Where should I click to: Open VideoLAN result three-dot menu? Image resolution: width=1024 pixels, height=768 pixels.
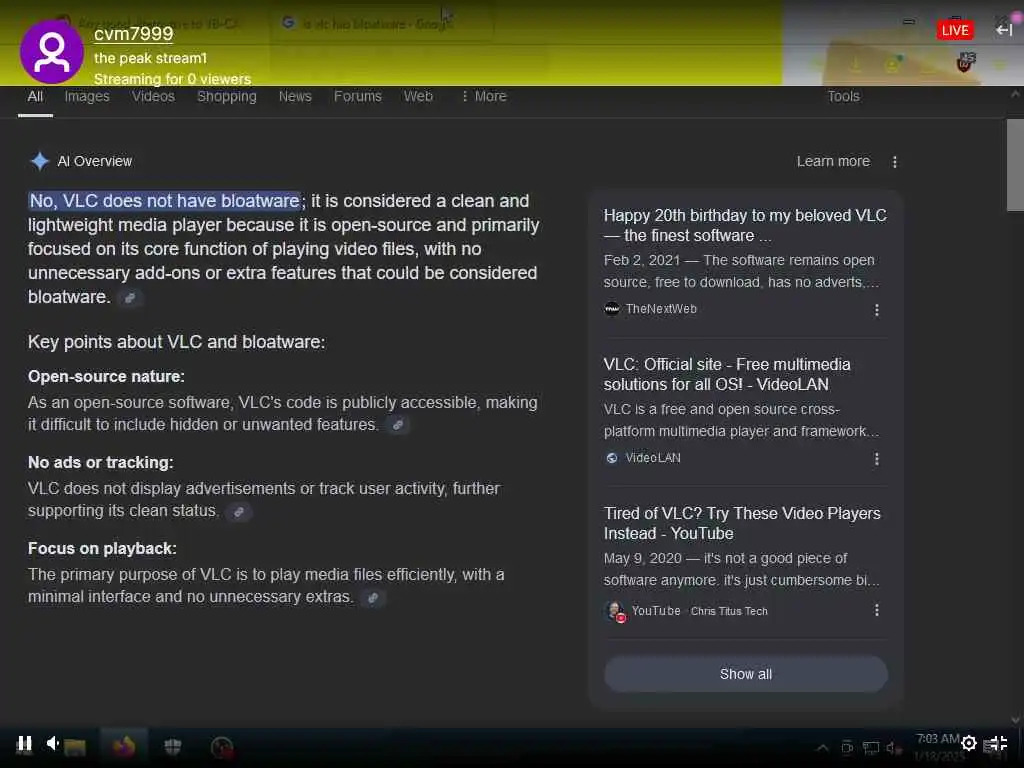coord(876,459)
